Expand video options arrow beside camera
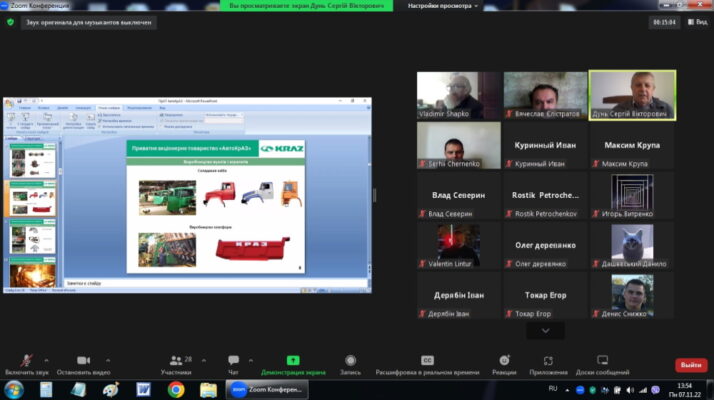714x400 pixels. click(x=108, y=360)
